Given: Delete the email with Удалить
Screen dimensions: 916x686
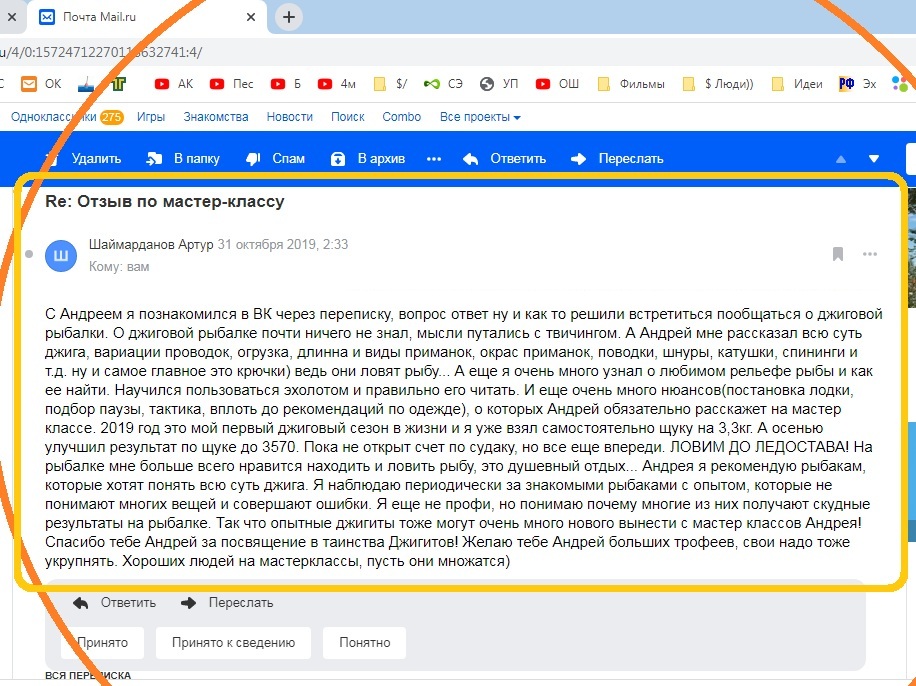Looking at the screenshot, I should 84,159.
